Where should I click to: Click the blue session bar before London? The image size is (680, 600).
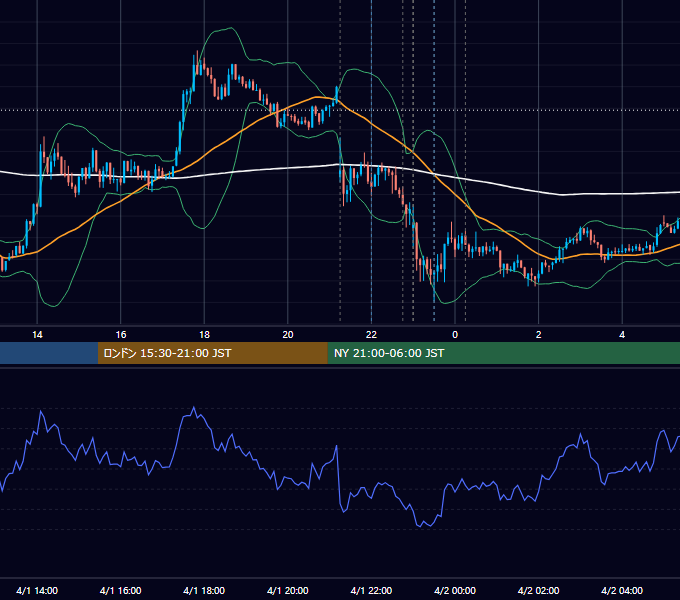point(49,353)
